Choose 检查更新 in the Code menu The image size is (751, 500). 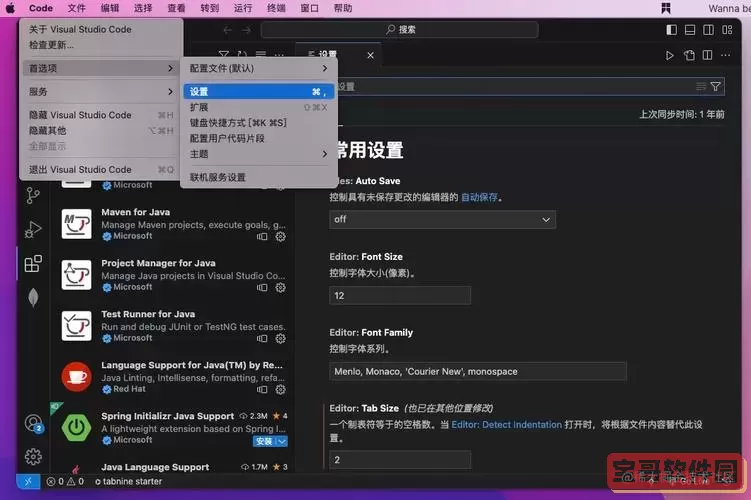tap(101, 45)
